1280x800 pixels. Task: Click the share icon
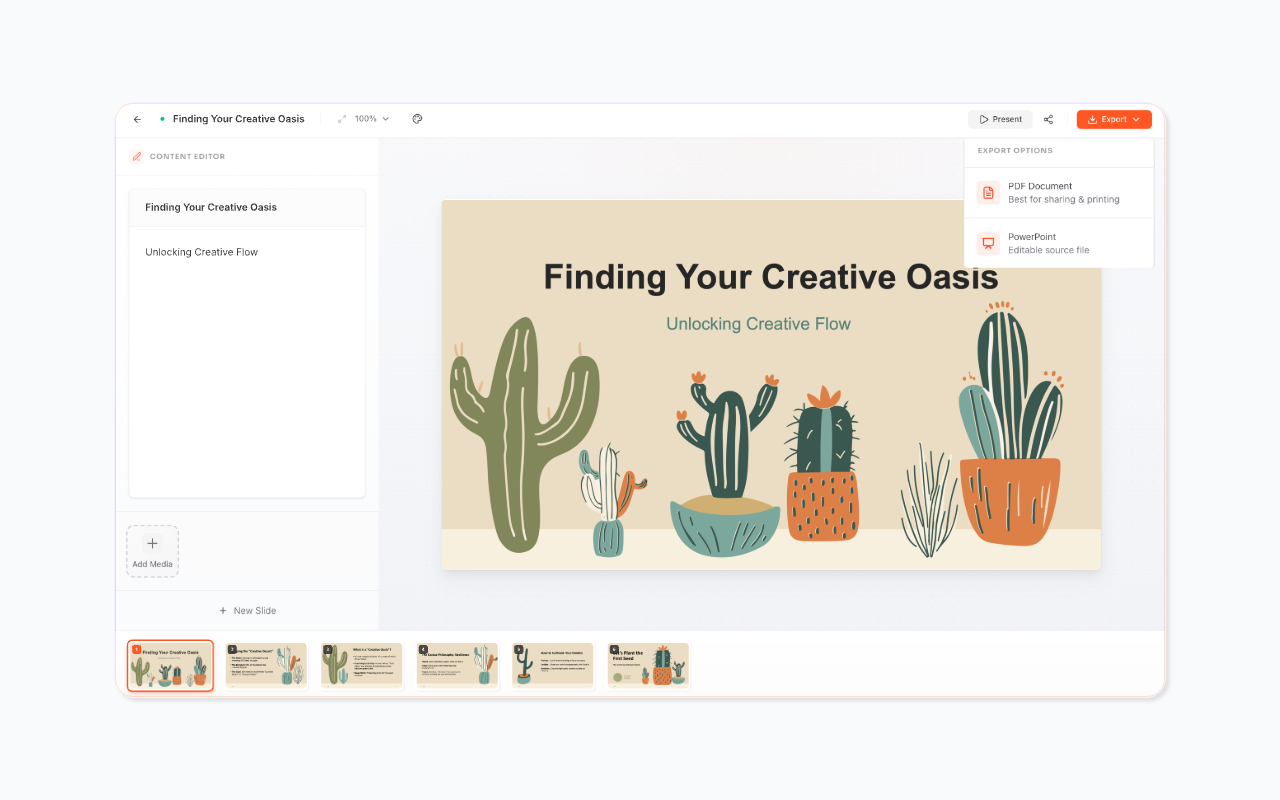tap(1048, 119)
